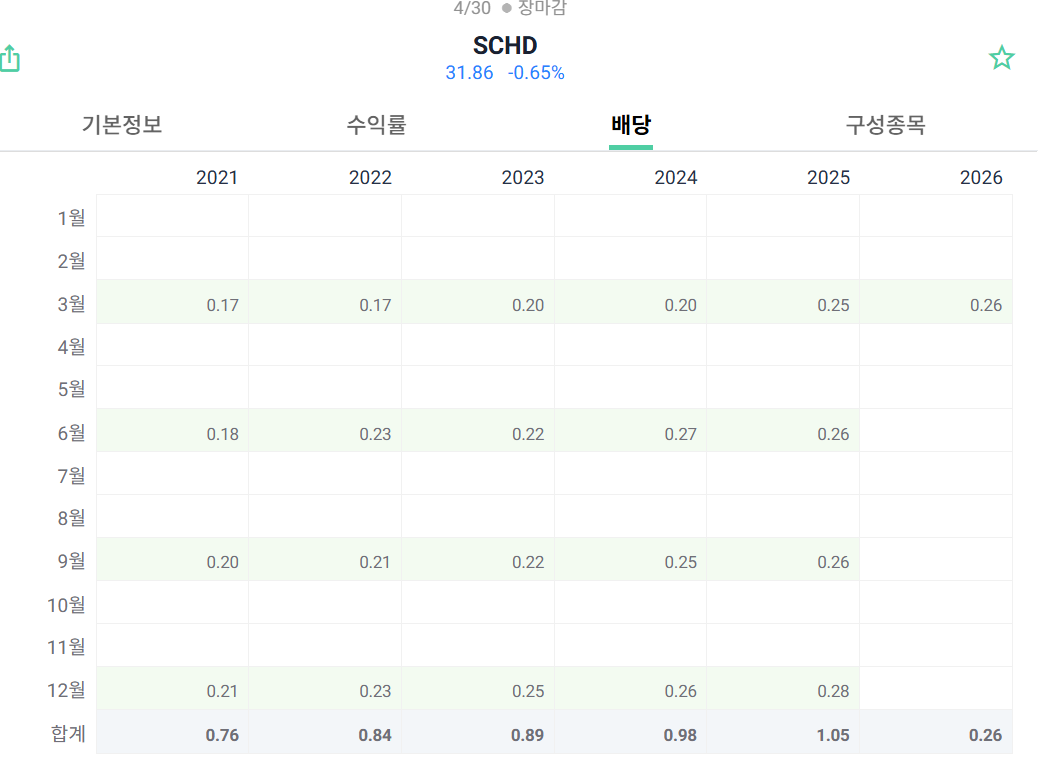Click the 3월 row label
The height and width of the screenshot is (770, 1043).
click(x=71, y=304)
